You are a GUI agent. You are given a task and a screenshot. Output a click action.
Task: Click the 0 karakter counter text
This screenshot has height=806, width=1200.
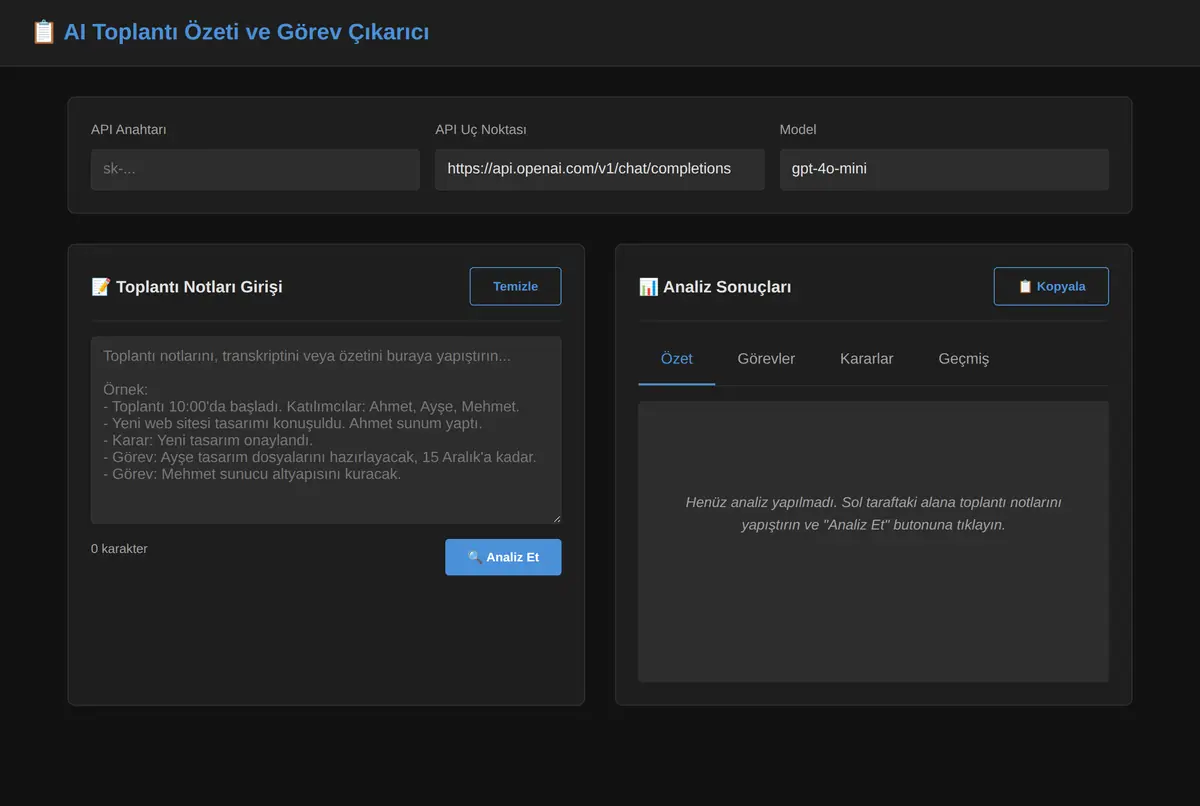pyautogui.click(x=119, y=548)
